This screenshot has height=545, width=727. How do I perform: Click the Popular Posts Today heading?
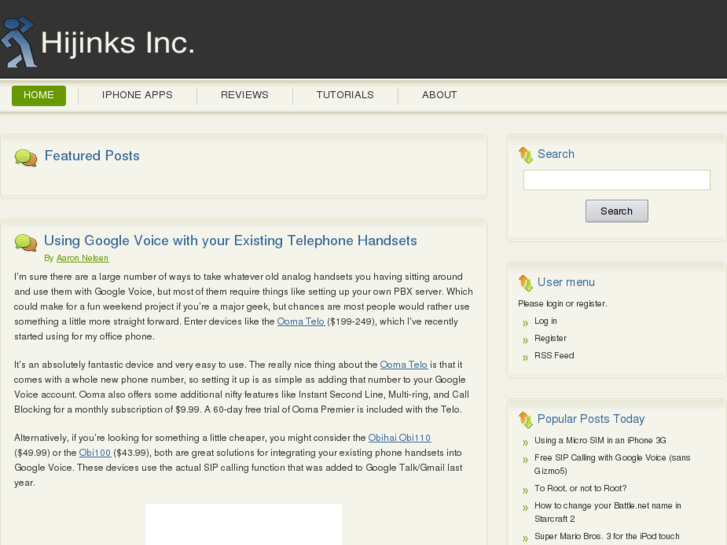(591, 419)
